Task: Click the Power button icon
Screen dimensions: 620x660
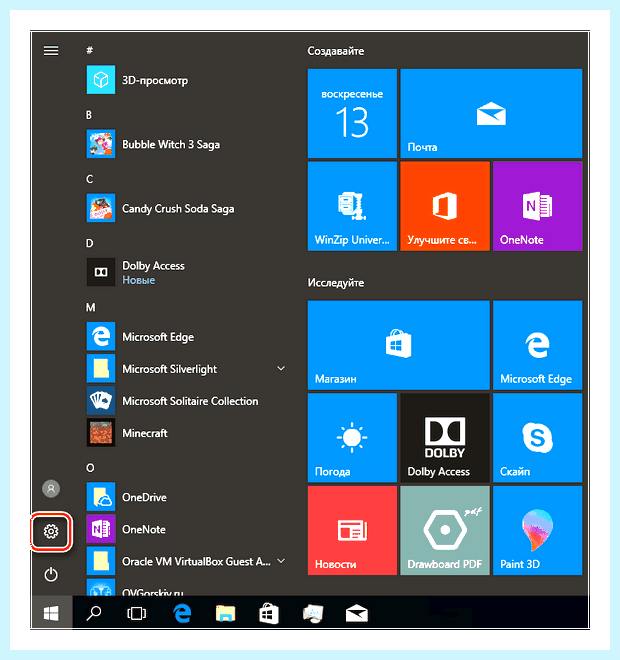Action: click(x=51, y=574)
